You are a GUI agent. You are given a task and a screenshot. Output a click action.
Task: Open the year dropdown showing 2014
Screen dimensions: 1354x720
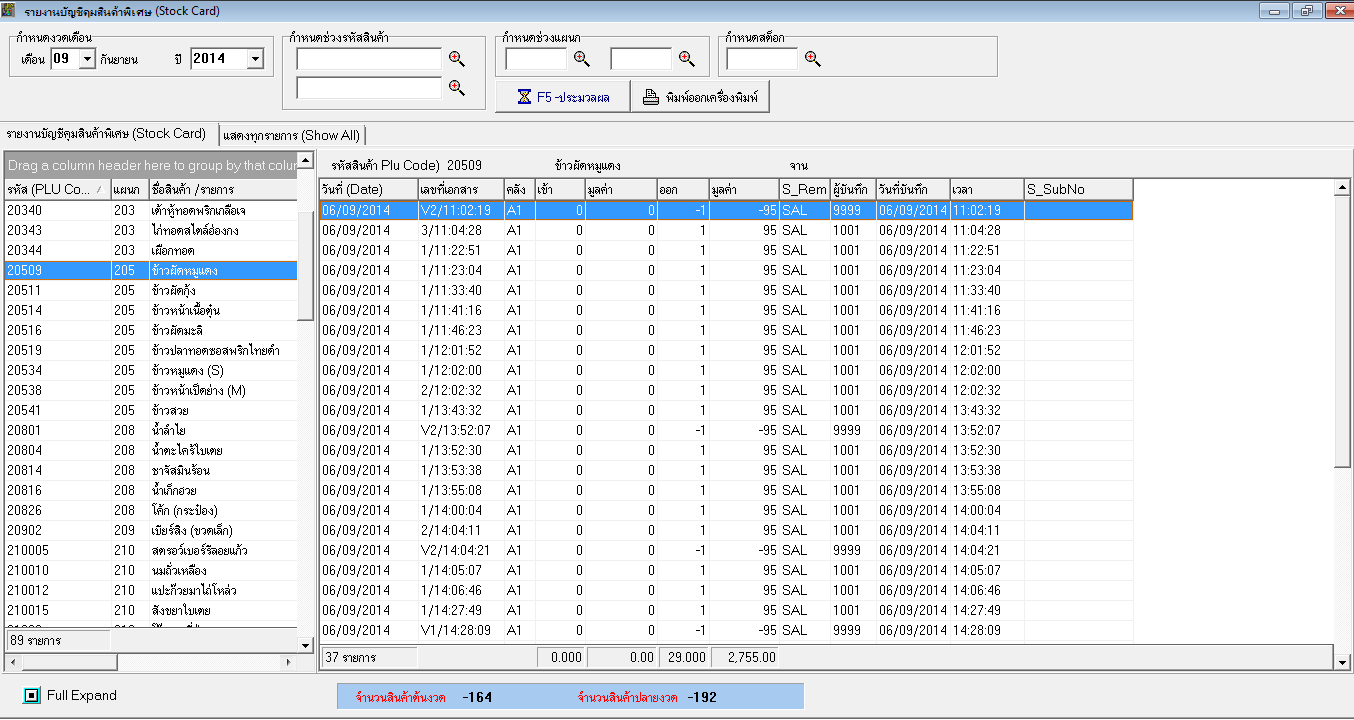[x=254, y=59]
